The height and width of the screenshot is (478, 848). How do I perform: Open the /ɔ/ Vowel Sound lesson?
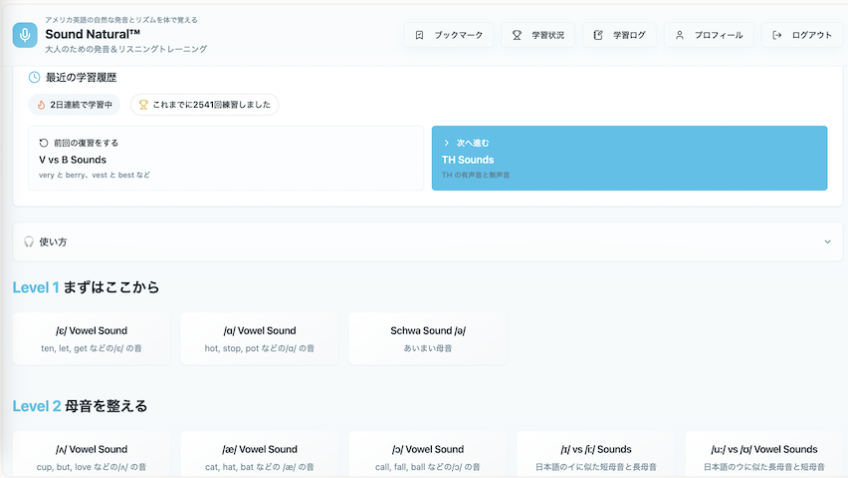428,454
